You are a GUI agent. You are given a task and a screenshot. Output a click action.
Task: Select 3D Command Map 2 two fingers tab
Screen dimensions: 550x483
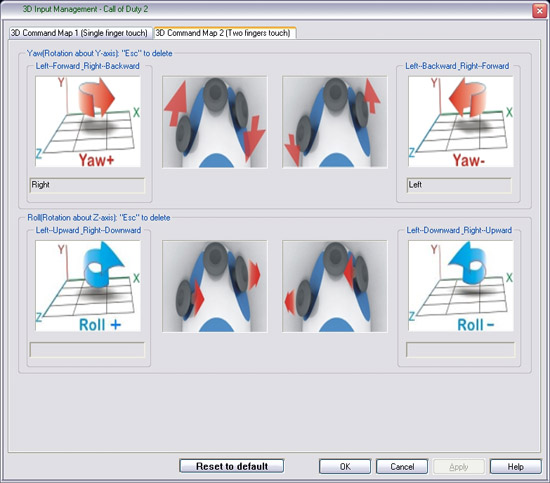pos(224,33)
